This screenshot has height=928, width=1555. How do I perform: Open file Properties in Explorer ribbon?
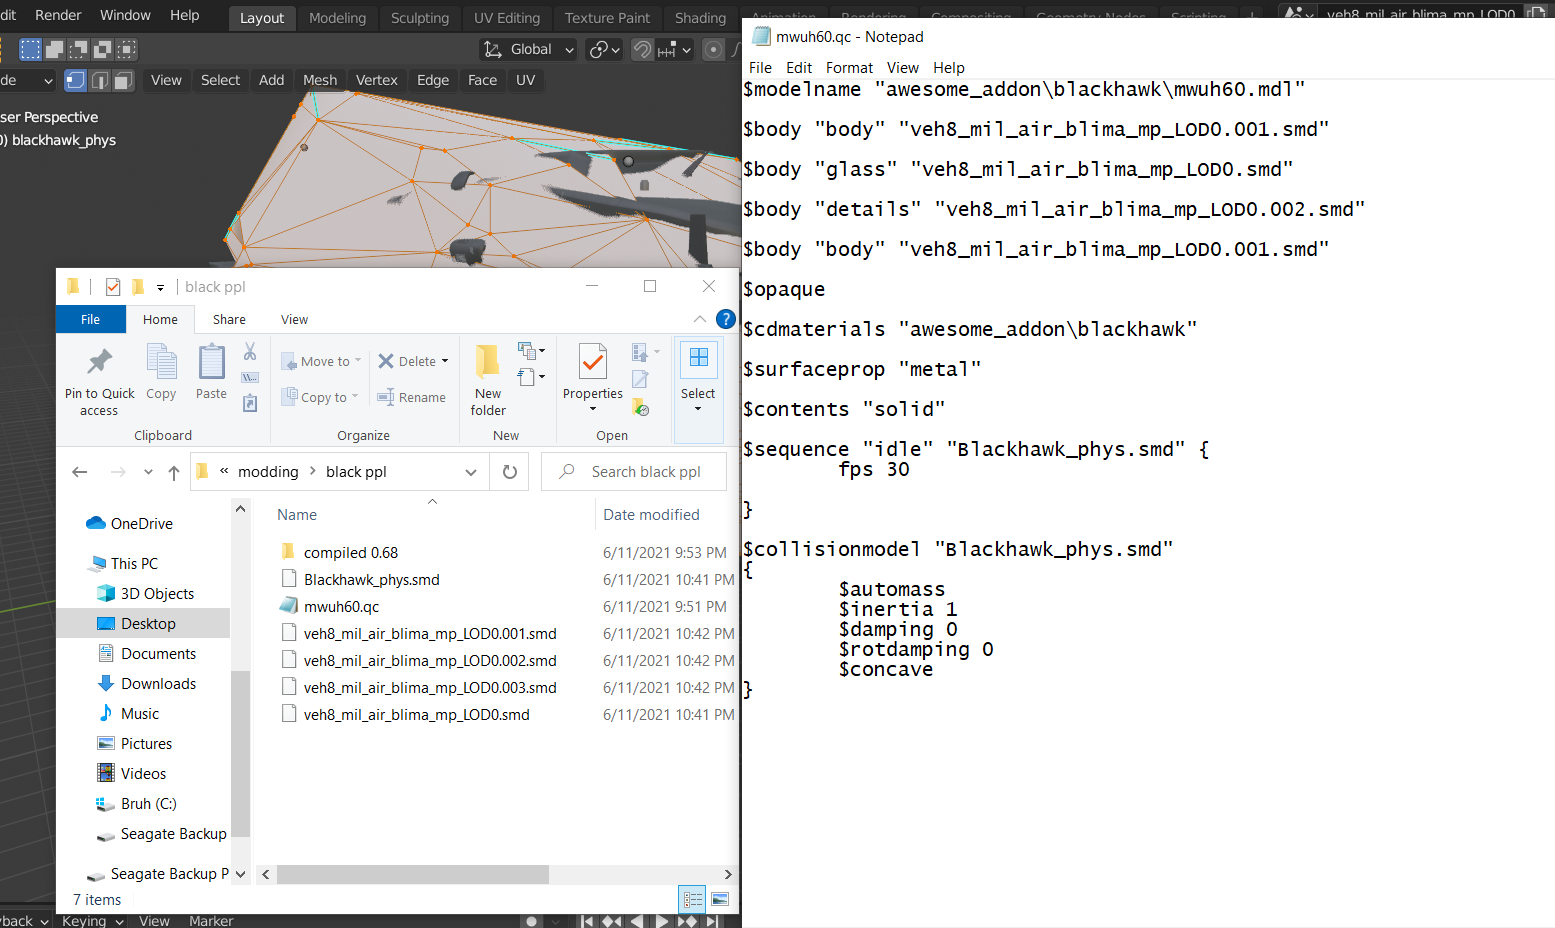pos(593,378)
